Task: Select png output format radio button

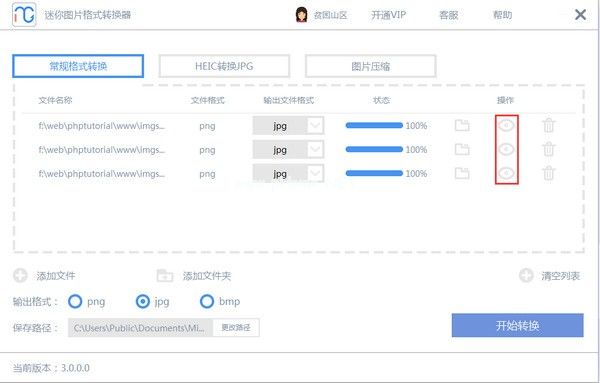Action: coord(75,302)
